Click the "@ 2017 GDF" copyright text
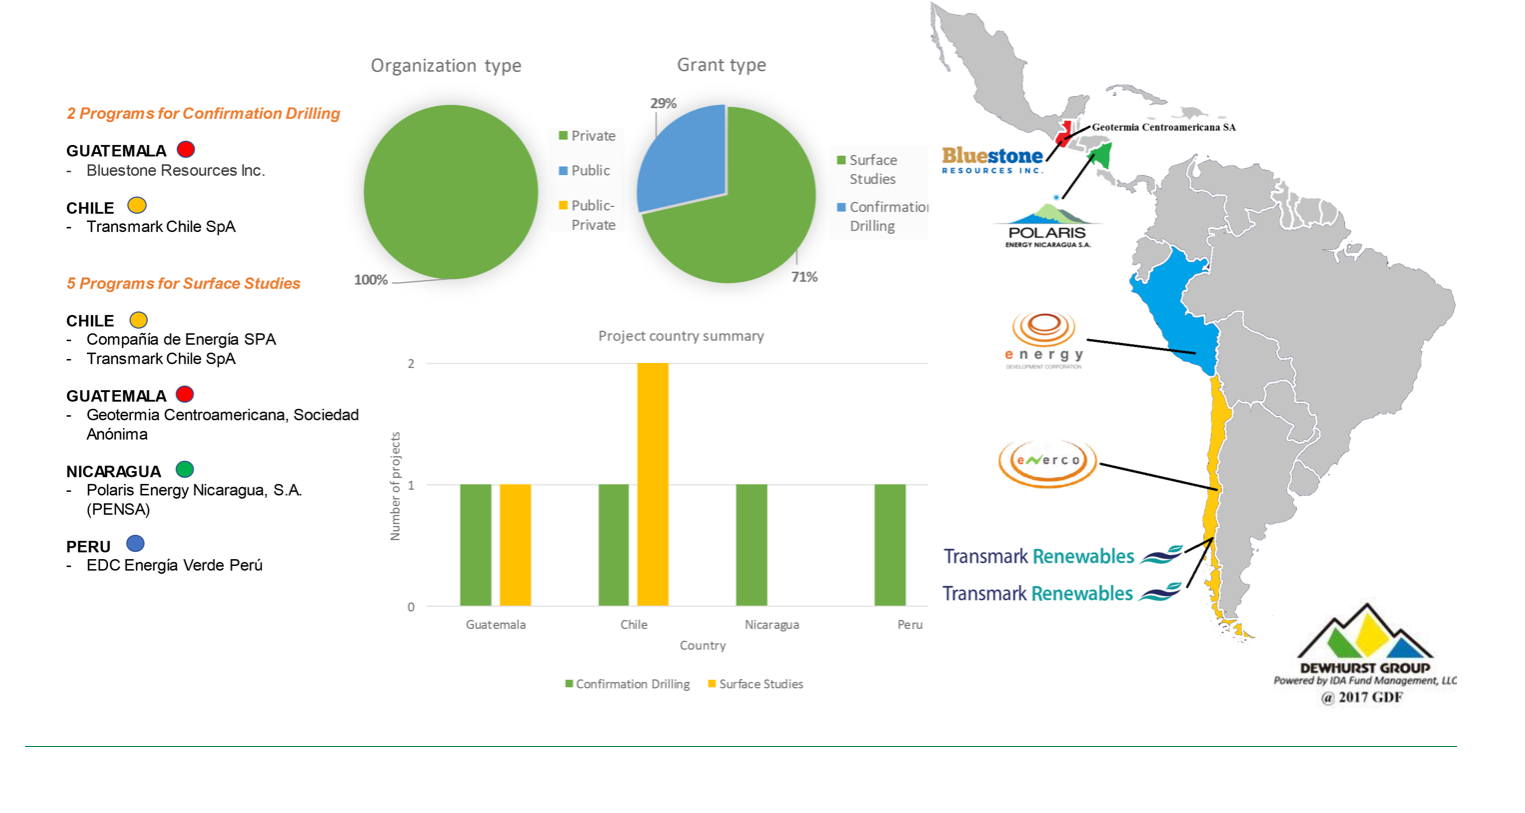 tap(1362, 698)
